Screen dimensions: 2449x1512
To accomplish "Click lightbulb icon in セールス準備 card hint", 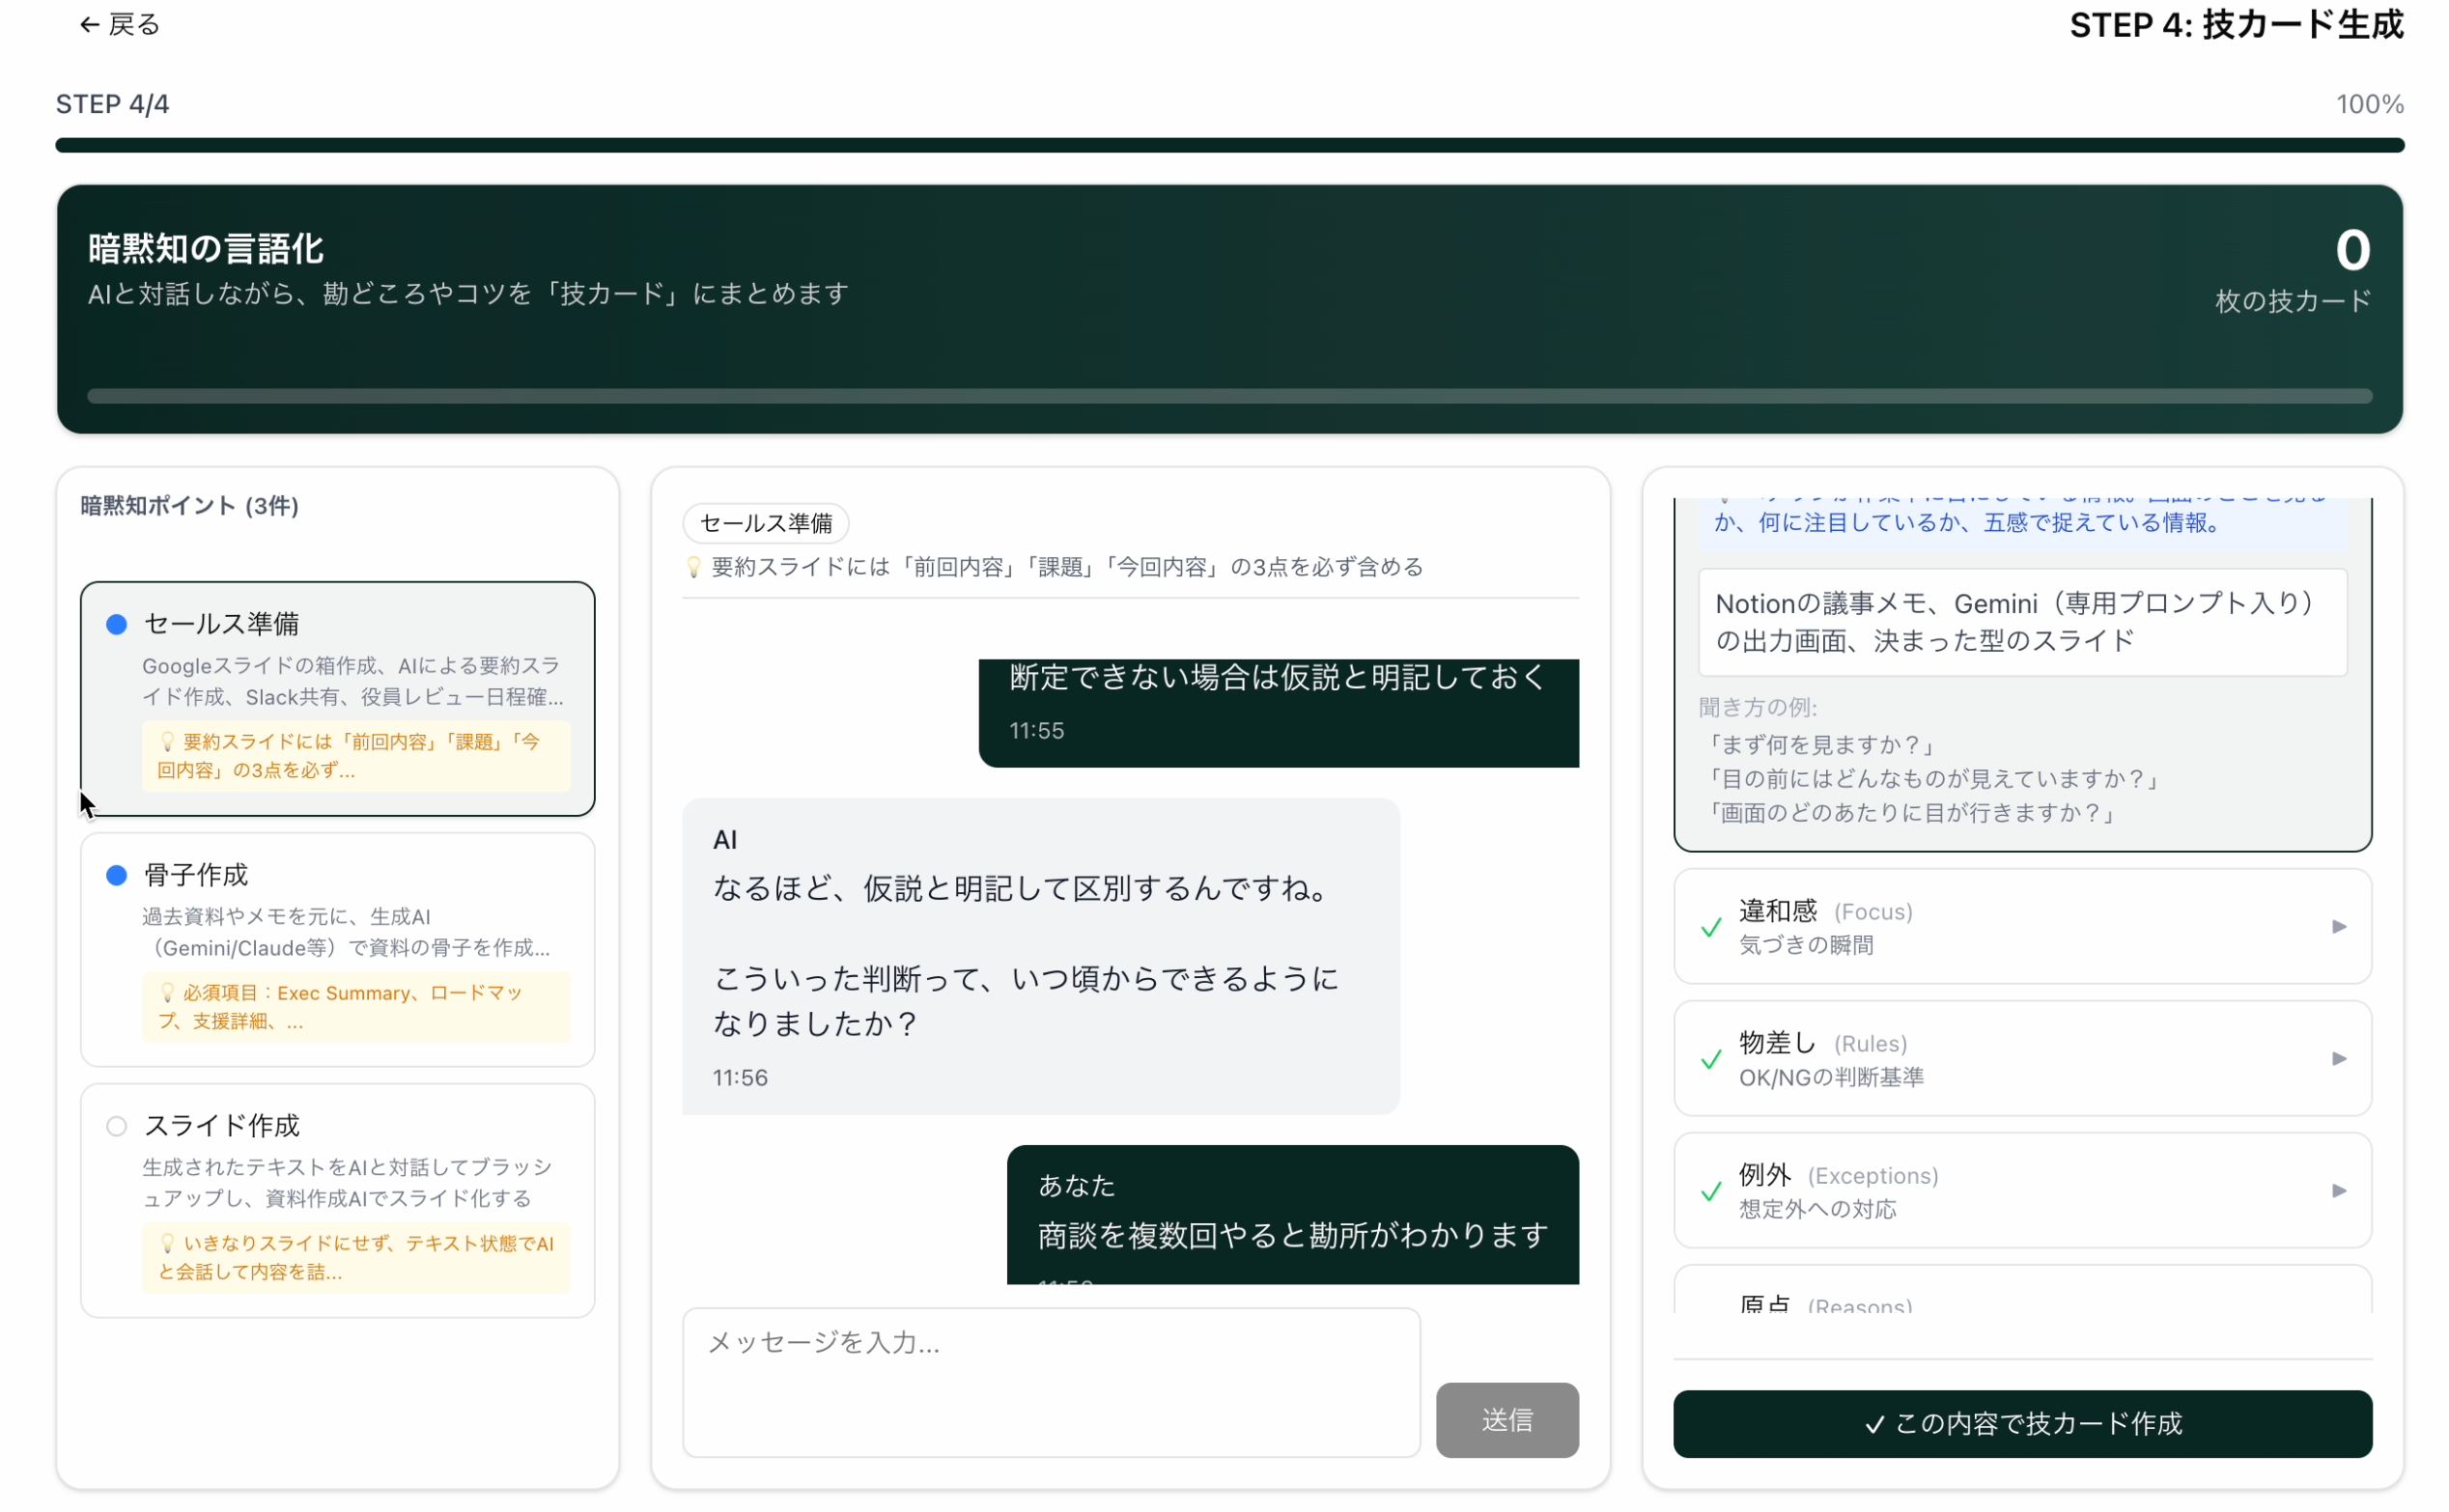I will pos(168,741).
